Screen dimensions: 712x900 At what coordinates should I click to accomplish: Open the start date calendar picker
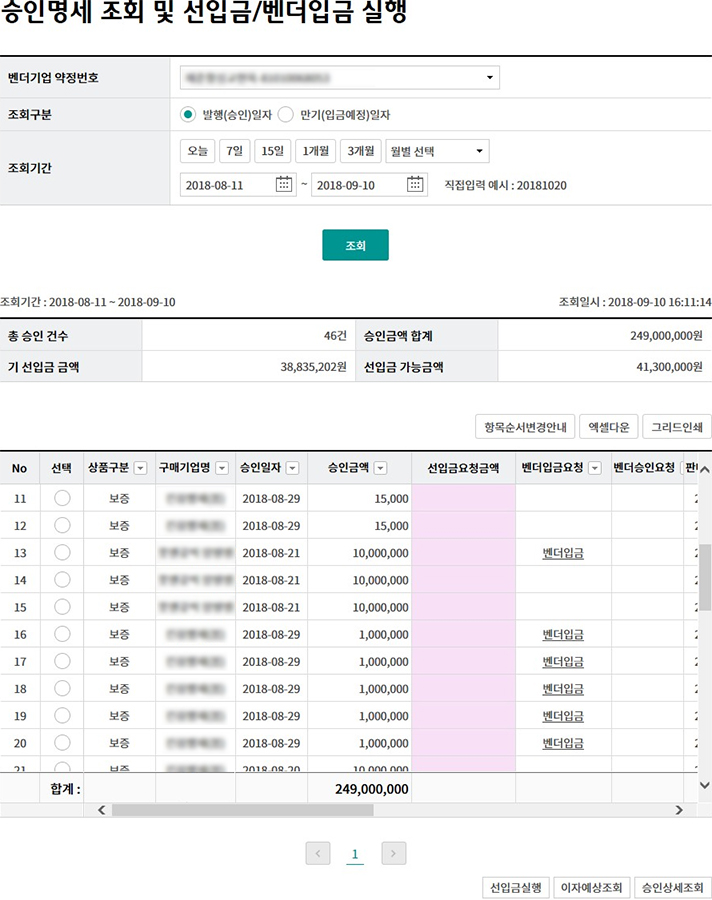(284, 184)
